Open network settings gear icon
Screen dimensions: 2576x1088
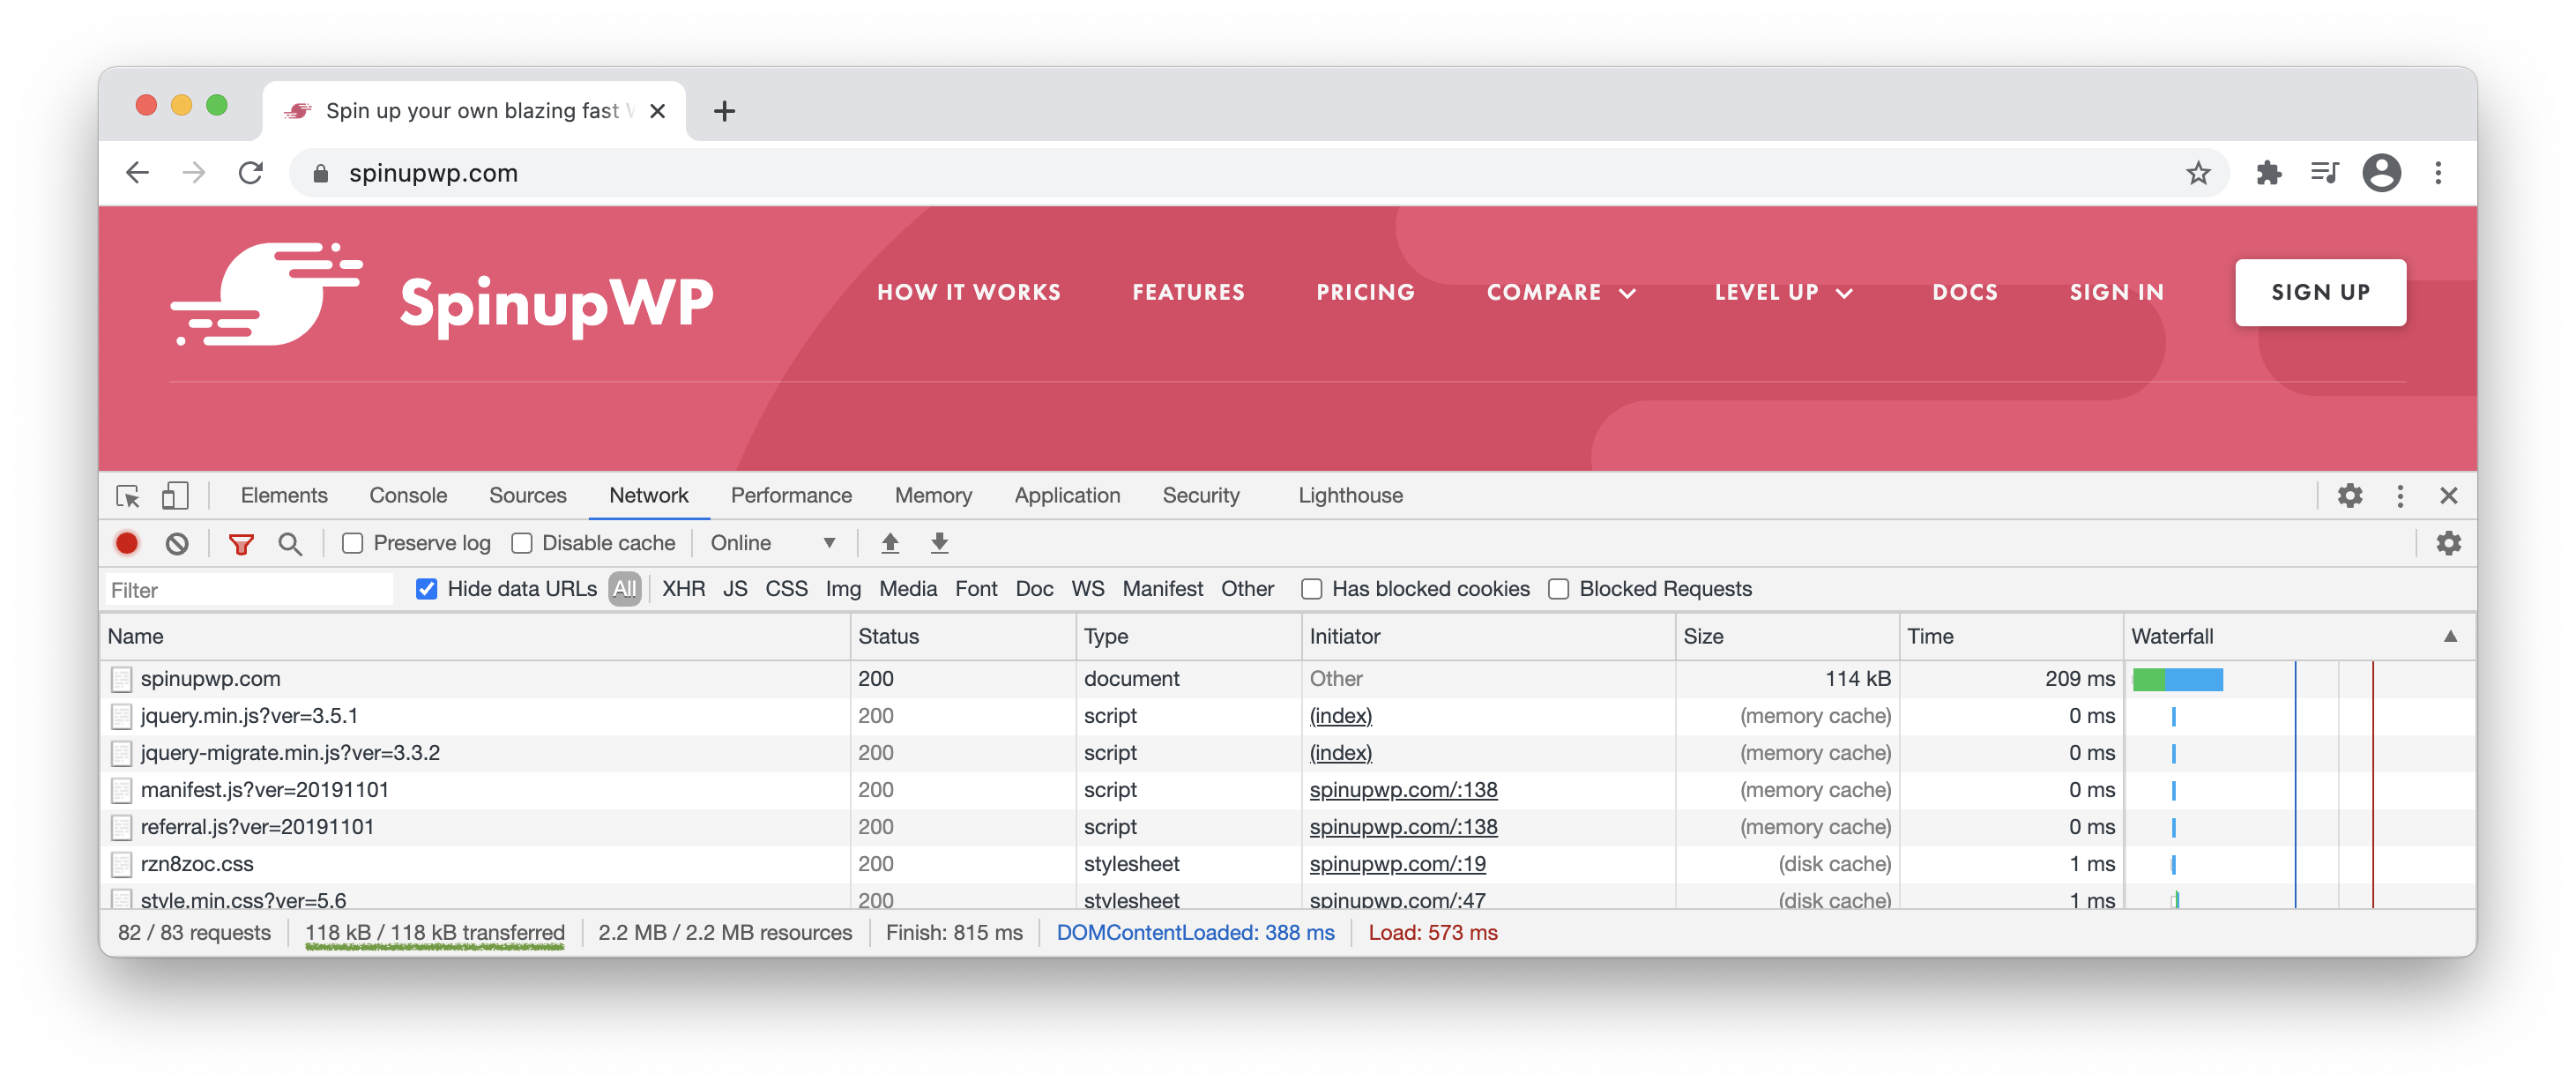pyautogui.click(x=2448, y=543)
